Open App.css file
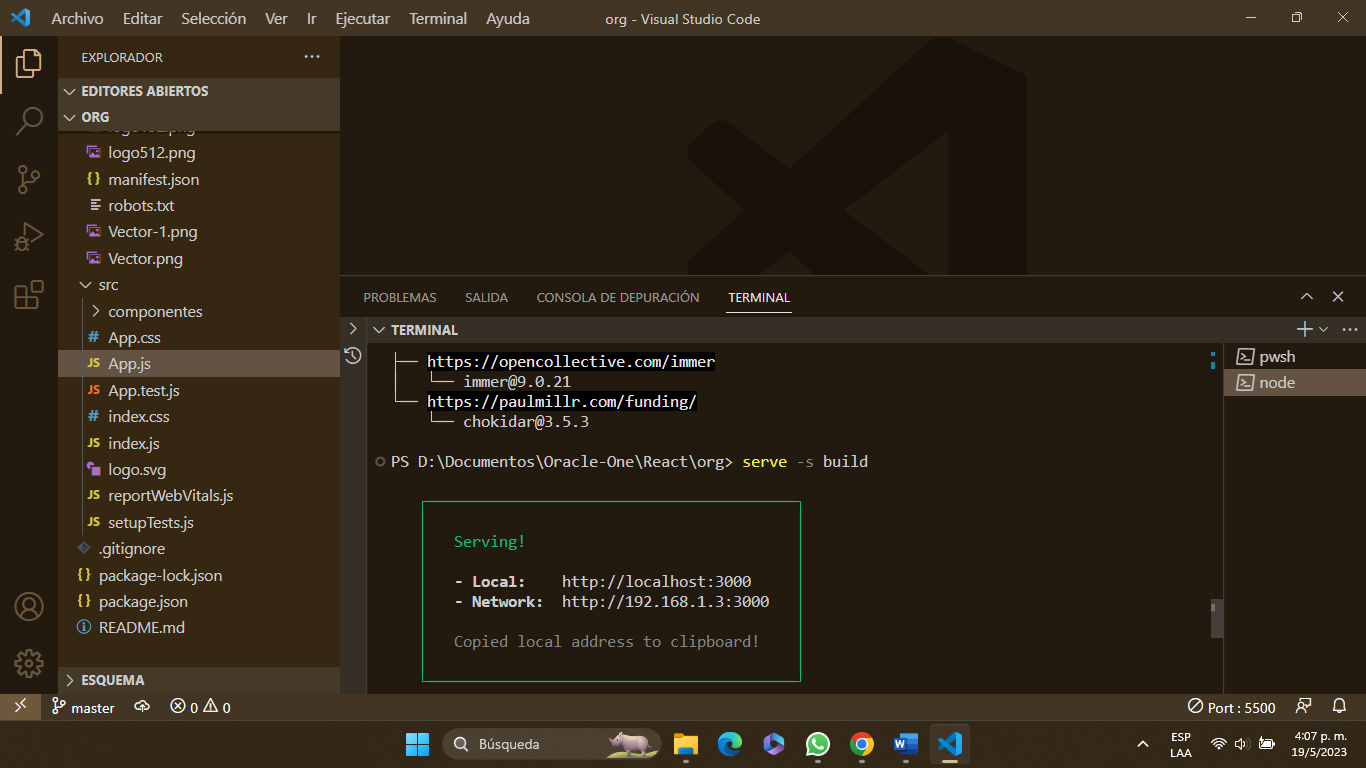Viewport: 1366px width, 768px height. 199,337
